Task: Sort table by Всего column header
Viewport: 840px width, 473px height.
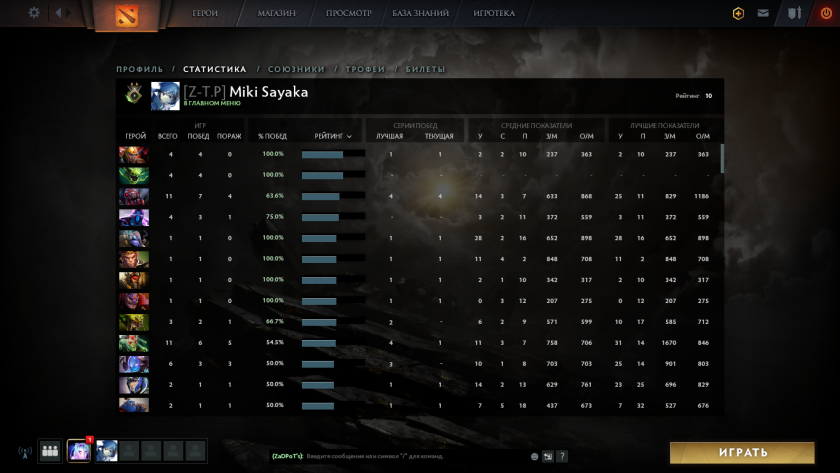Action: click(168, 136)
